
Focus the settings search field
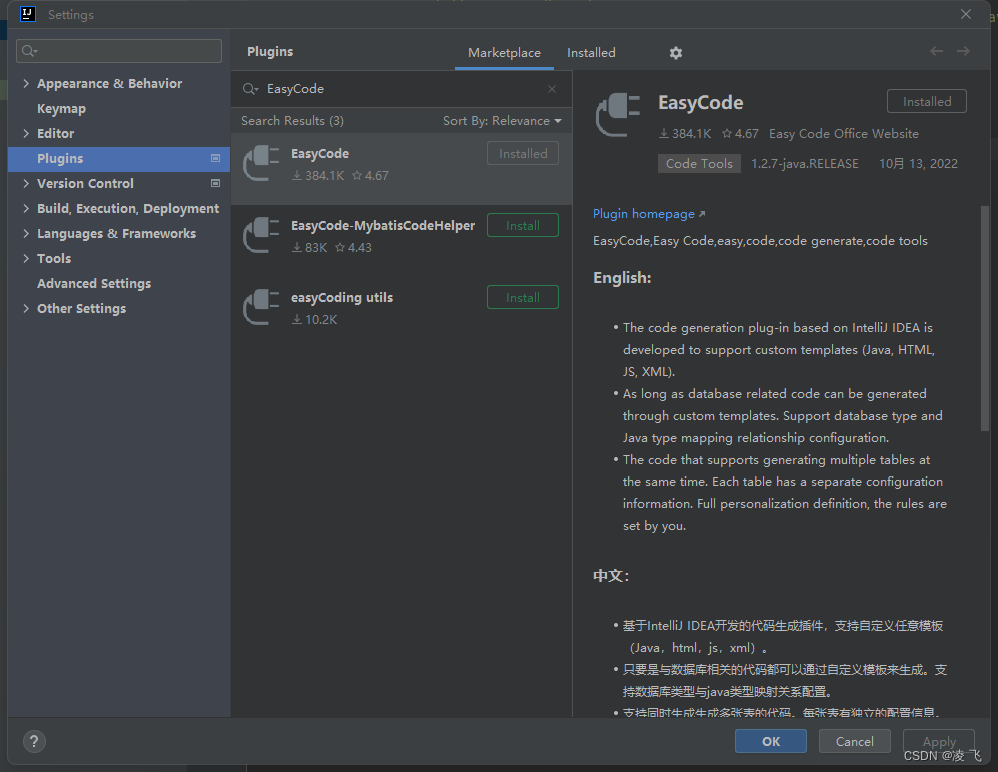pyautogui.click(x=119, y=51)
